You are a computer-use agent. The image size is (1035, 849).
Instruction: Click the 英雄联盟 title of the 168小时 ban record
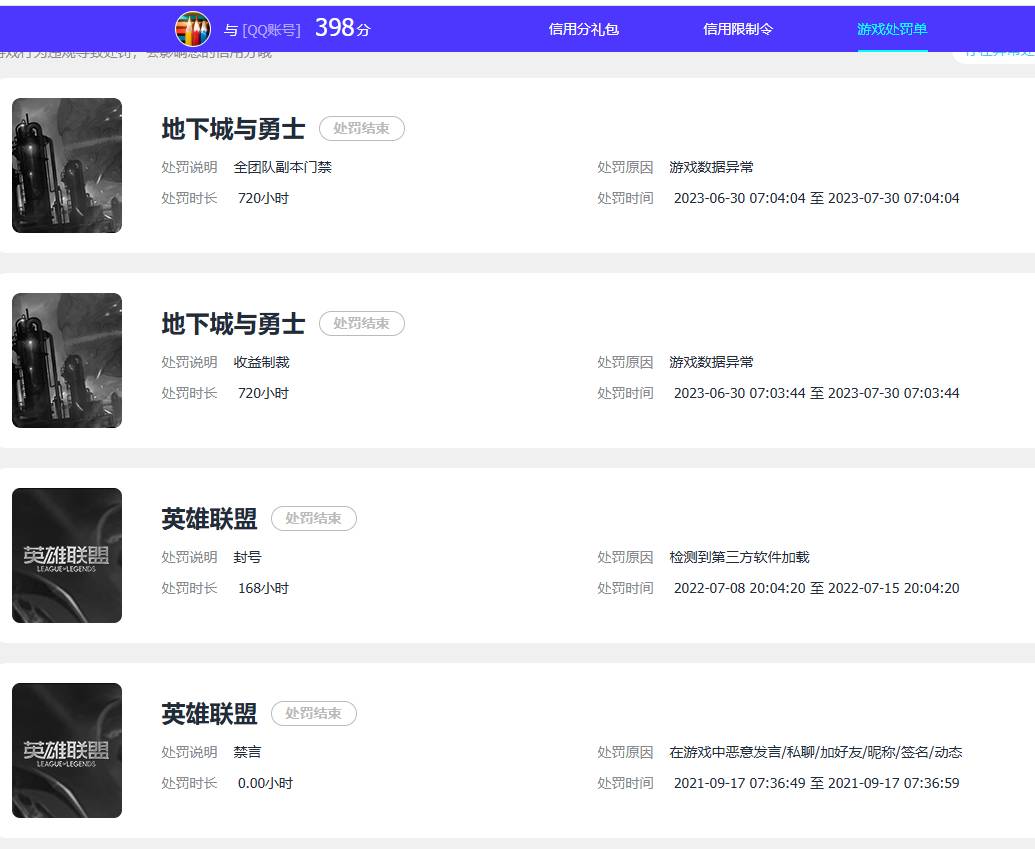pyautogui.click(x=209, y=519)
